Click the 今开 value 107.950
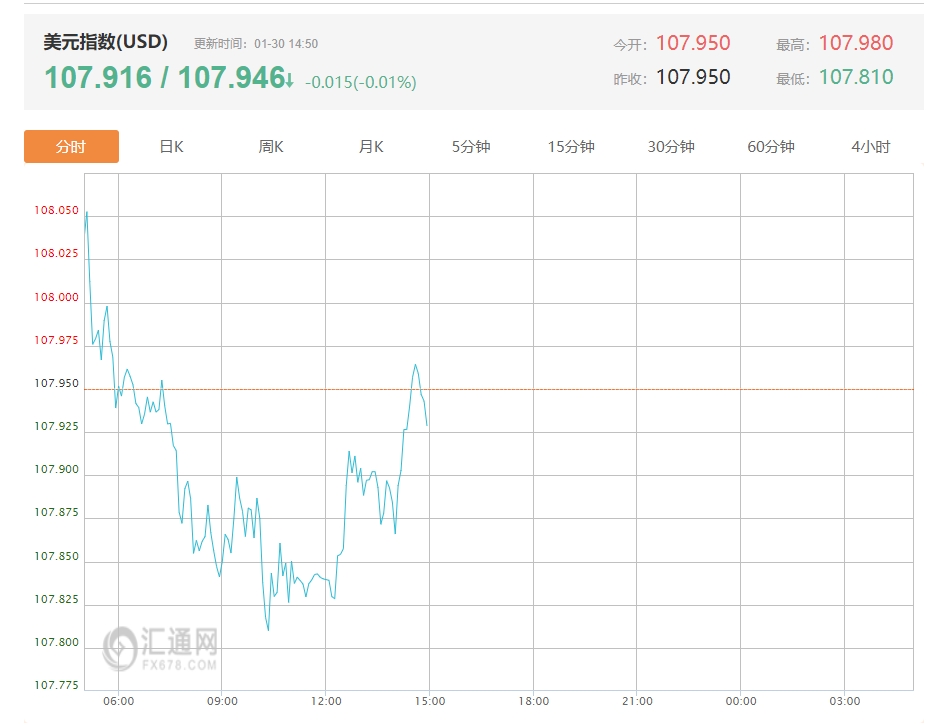 click(x=693, y=43)
